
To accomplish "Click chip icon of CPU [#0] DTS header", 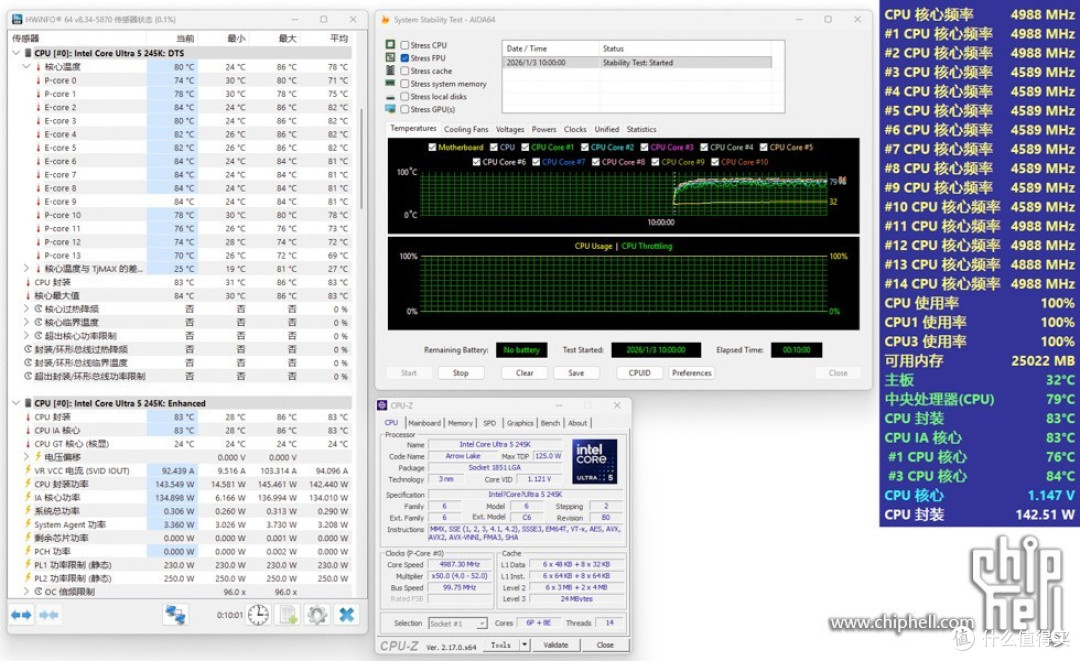I will (x=28, y=53).
